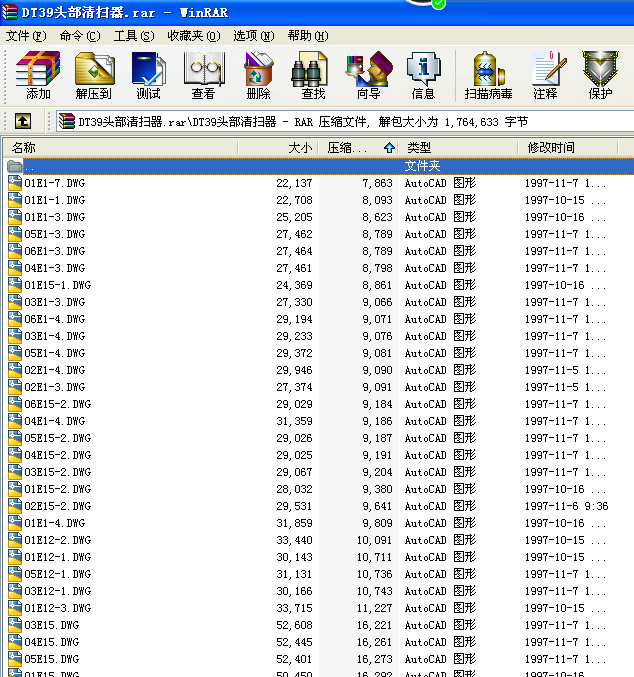Select the 01E15-1.DWG file icon
The height and width of the screenshot is (677, 634).
[x=15, y=285]
